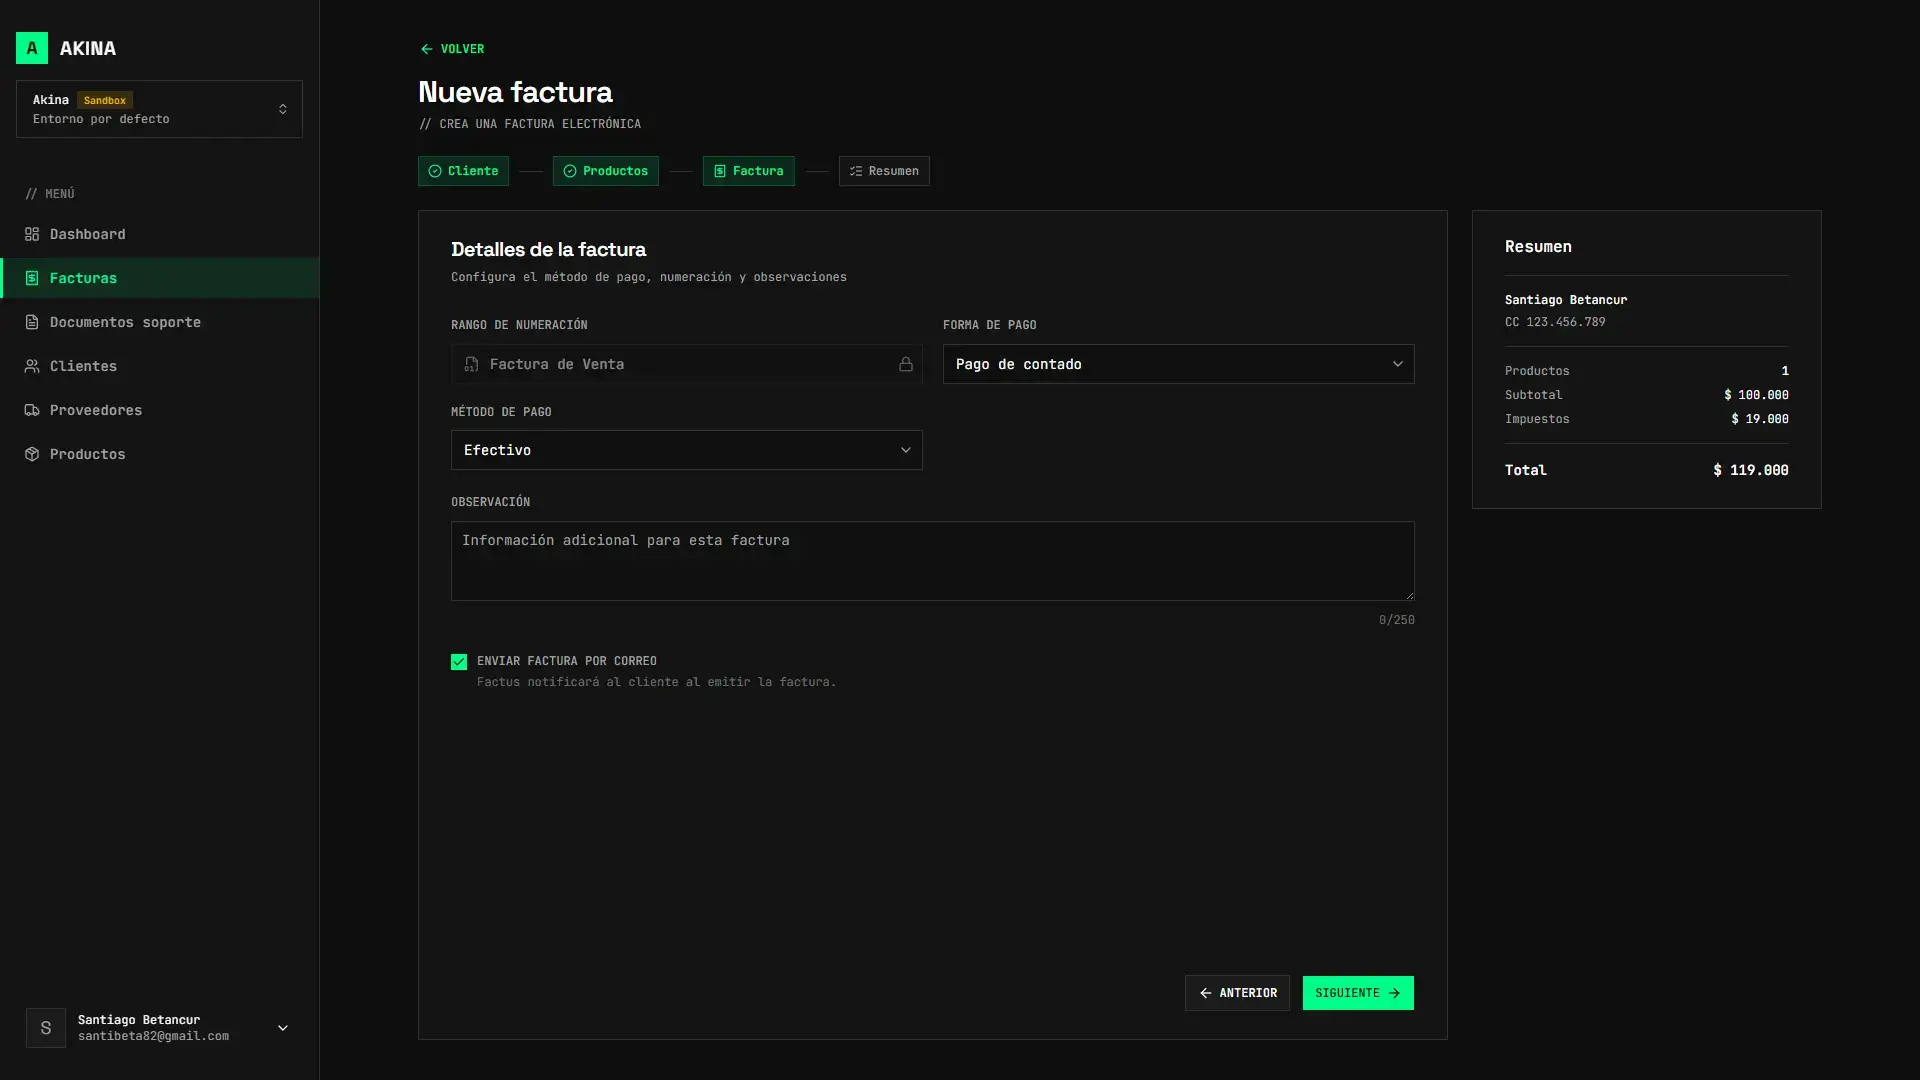Click customer ID CC 123.456.789

(1555, 322)
